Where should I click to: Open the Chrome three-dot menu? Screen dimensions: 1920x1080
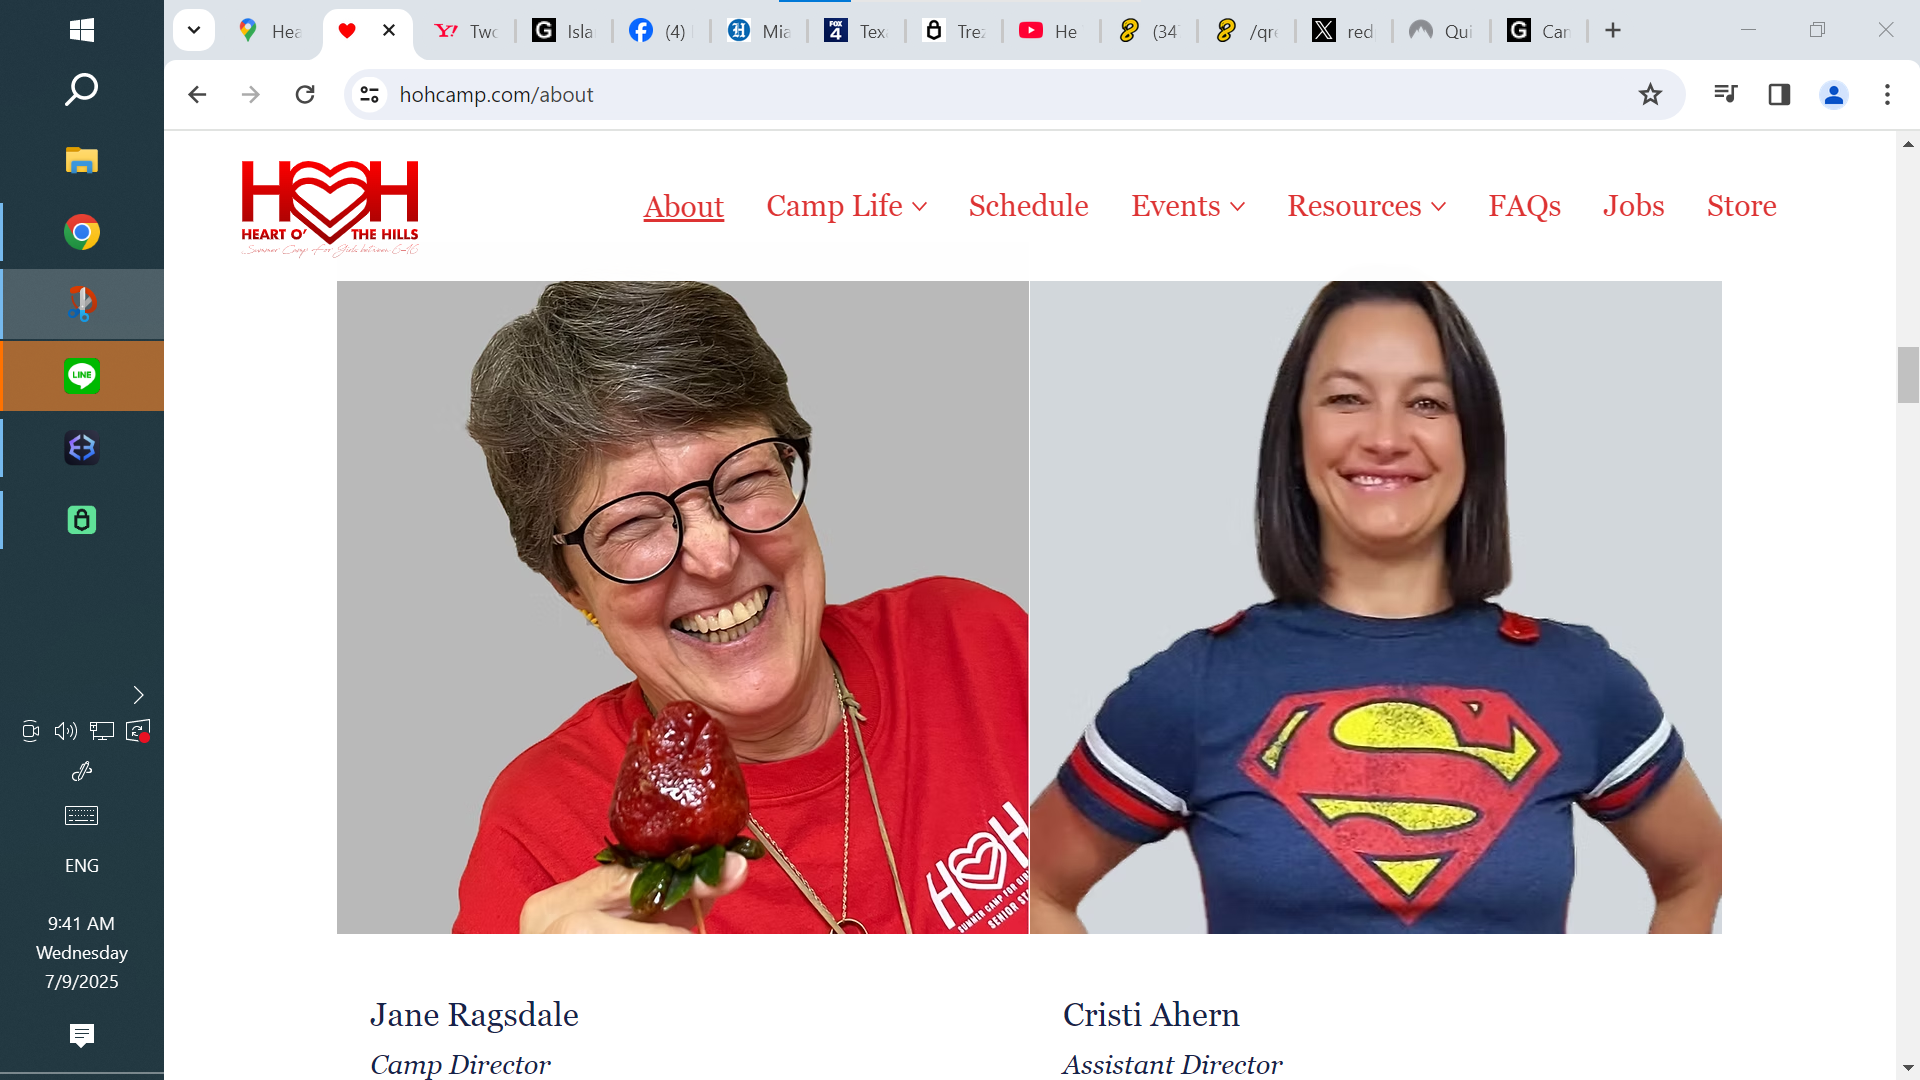point(1887,95)
